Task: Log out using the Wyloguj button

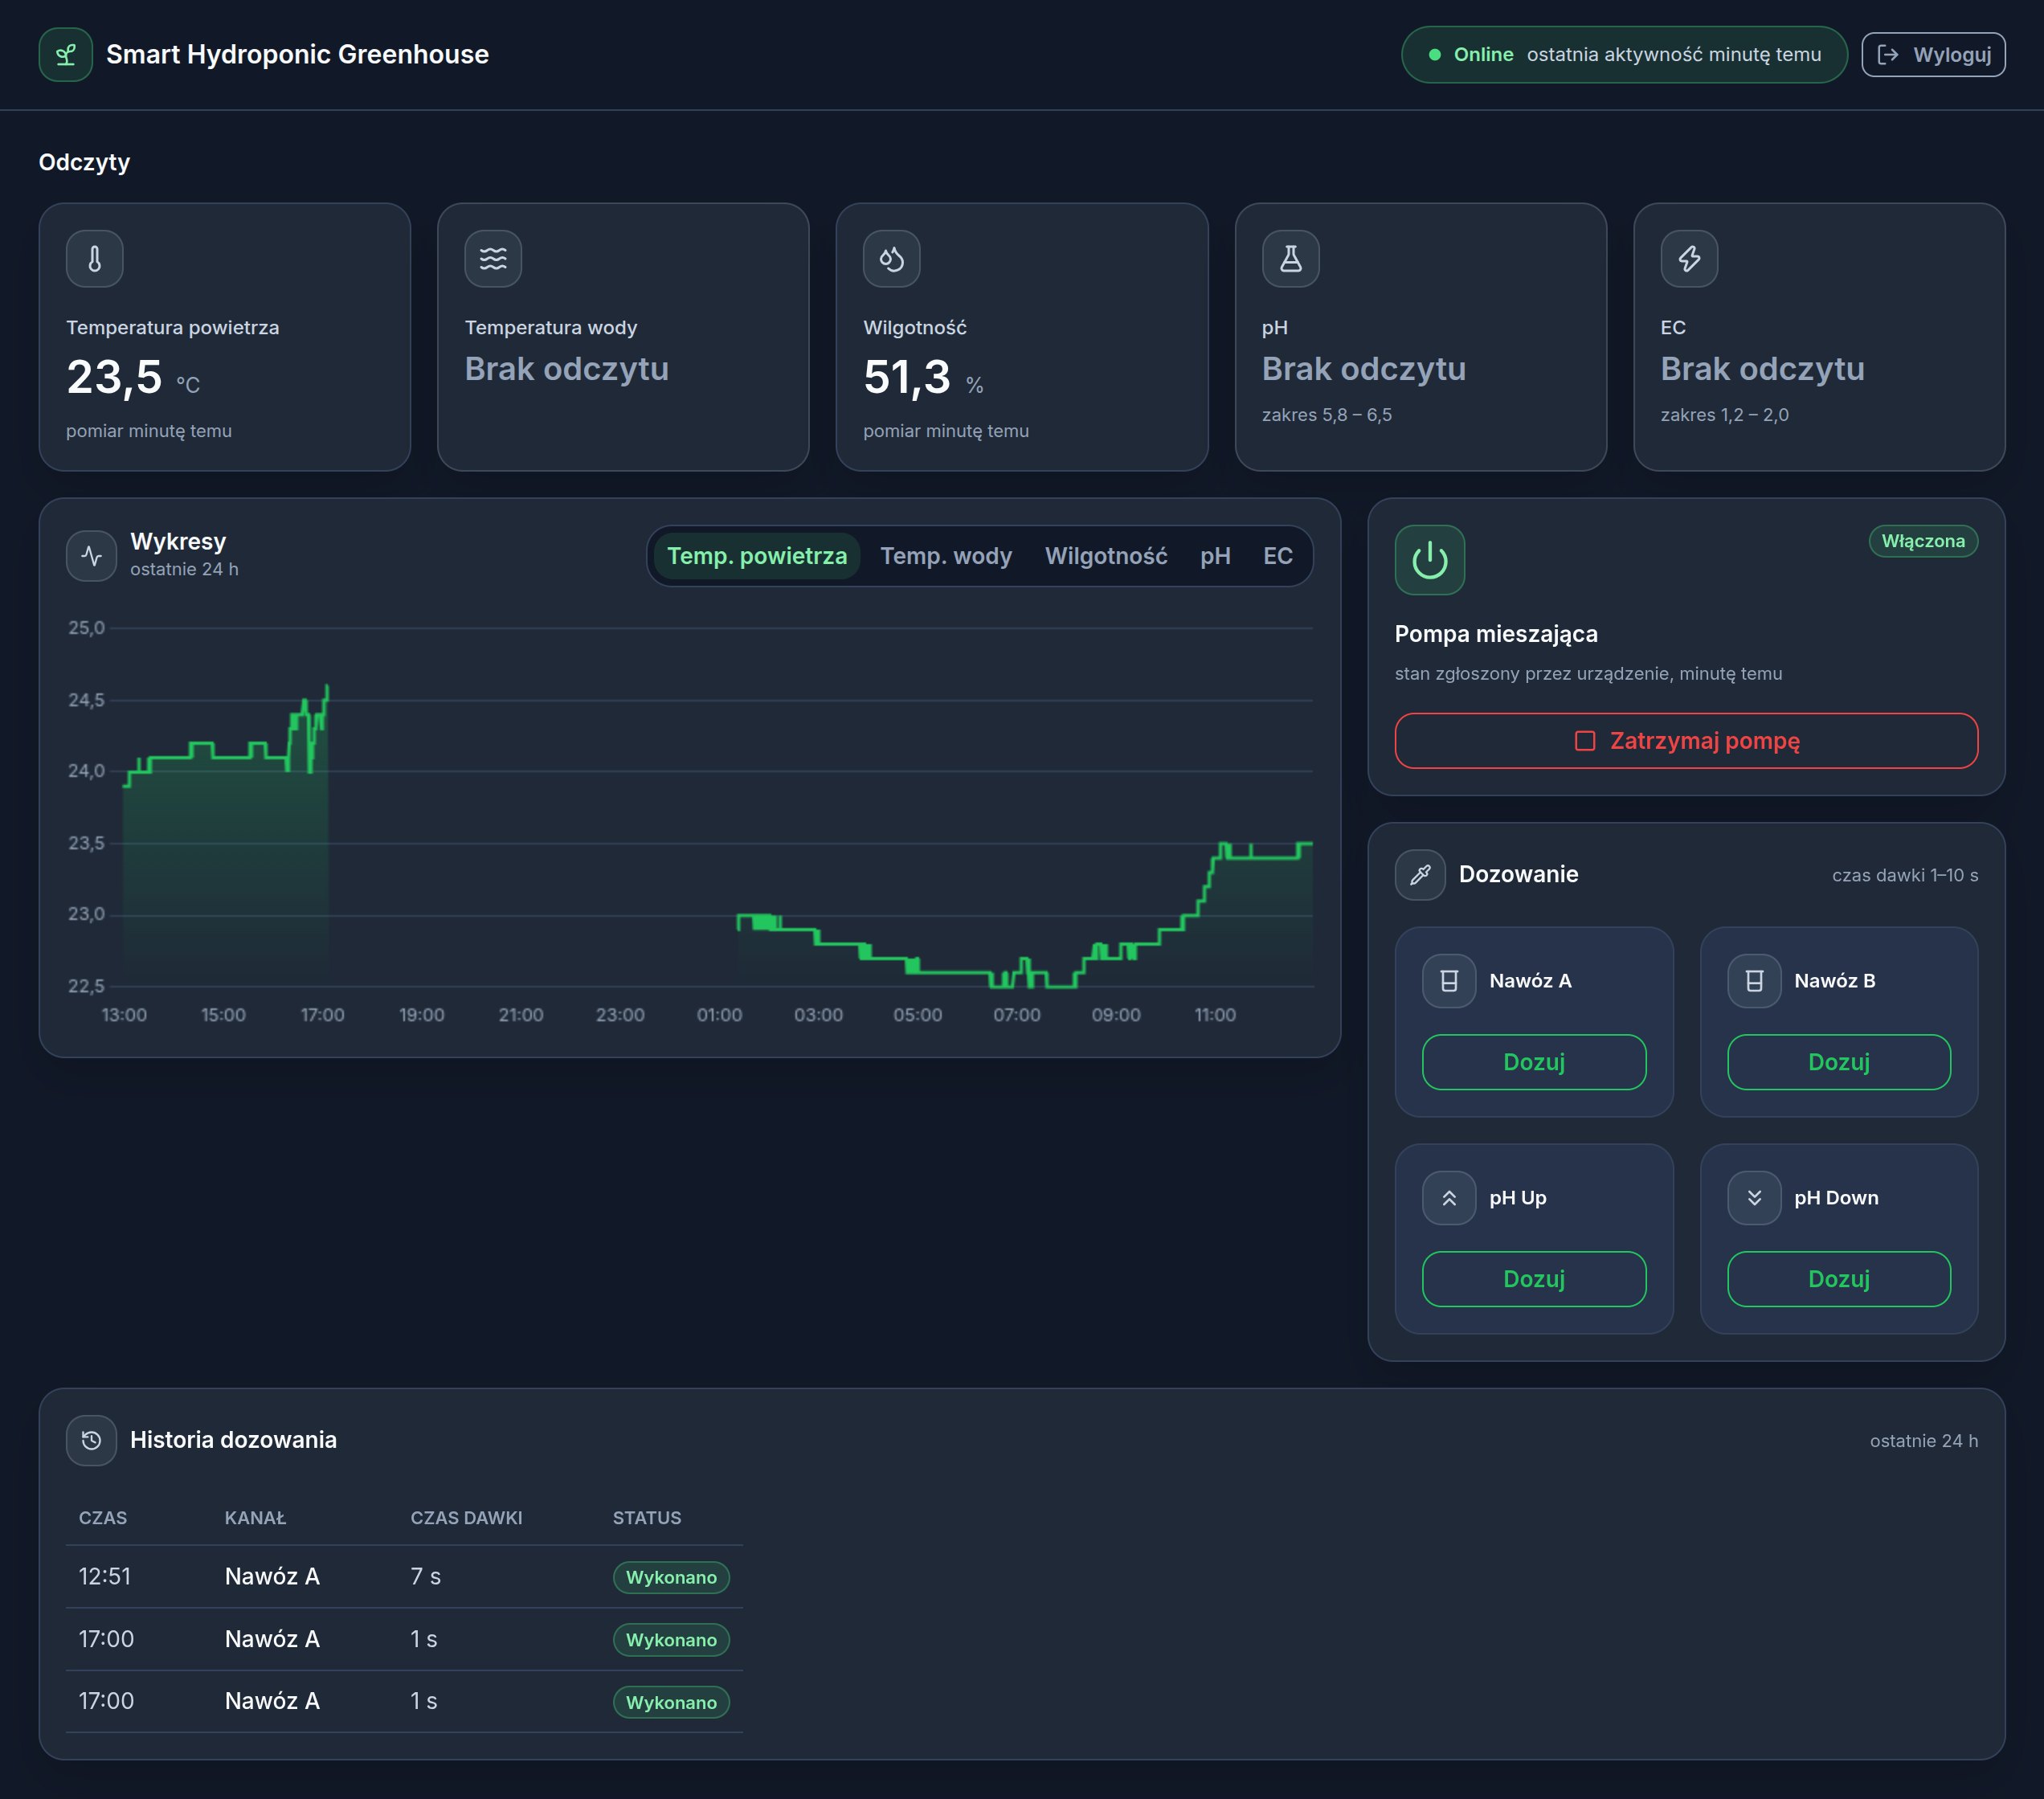Action: click(1933, 55)
